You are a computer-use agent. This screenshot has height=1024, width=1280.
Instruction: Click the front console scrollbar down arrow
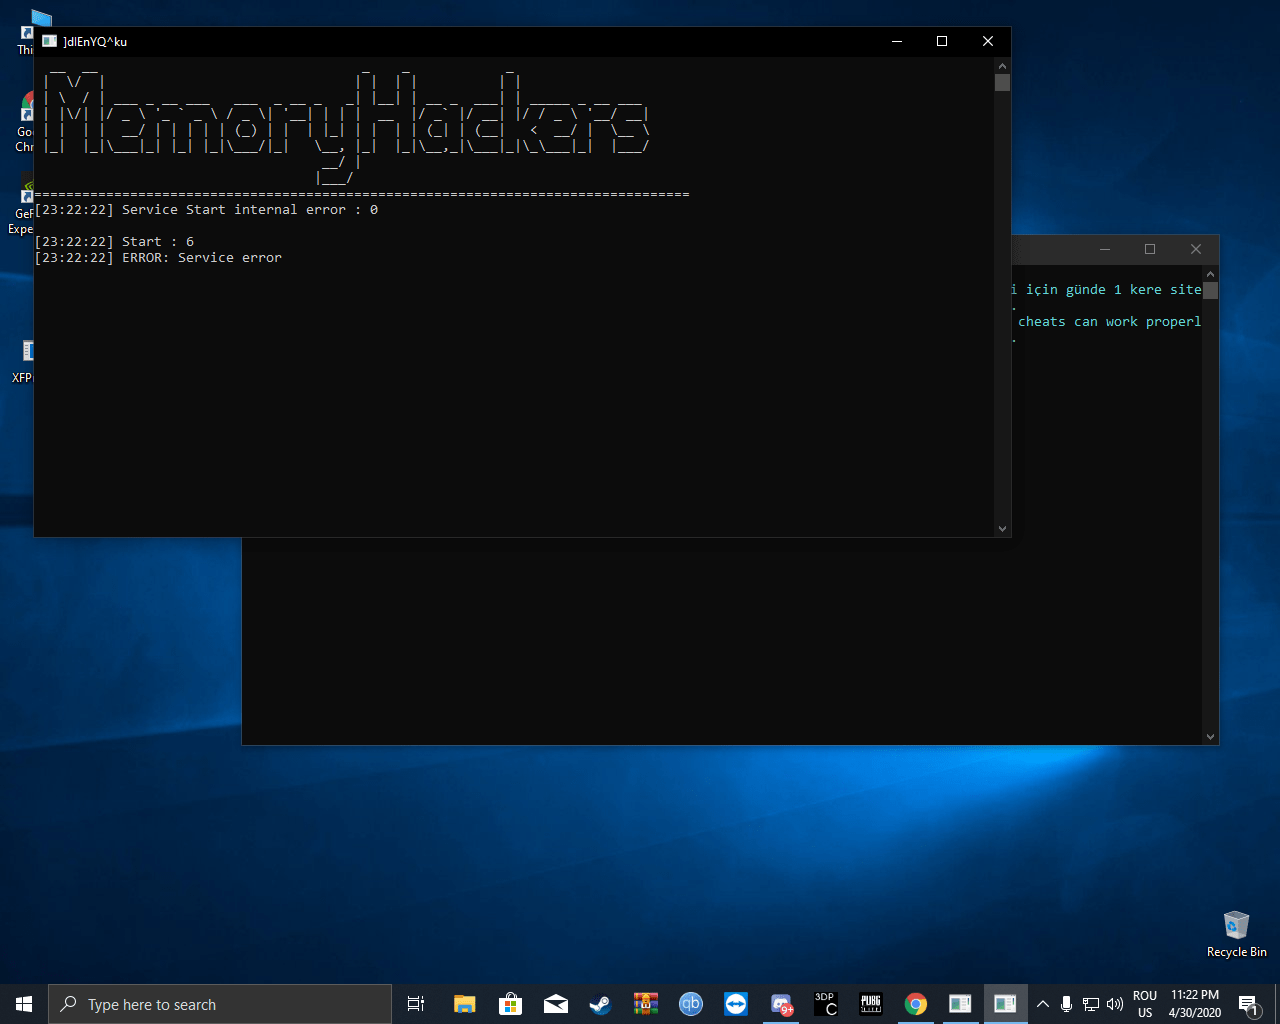(x=1002, y=529)
